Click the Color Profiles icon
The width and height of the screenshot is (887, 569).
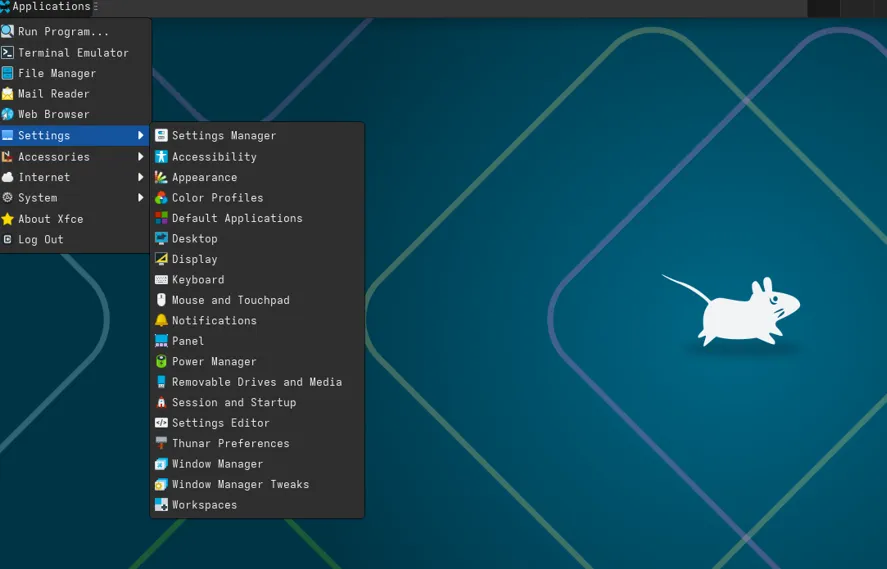161,197
